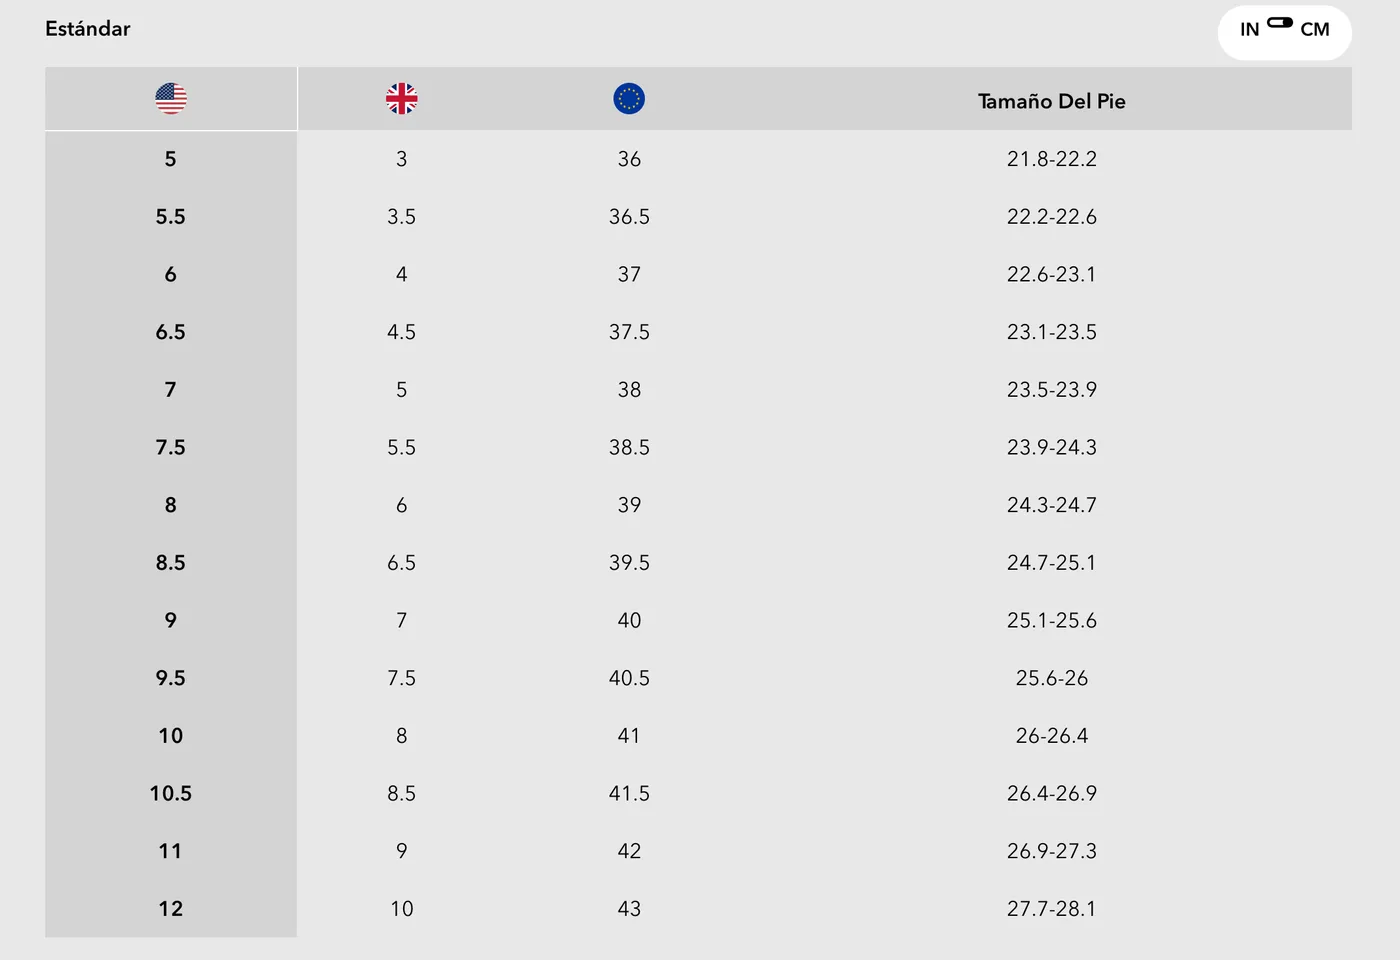Click EU size 38 value

pyautogui.click(x=629, y=390)
